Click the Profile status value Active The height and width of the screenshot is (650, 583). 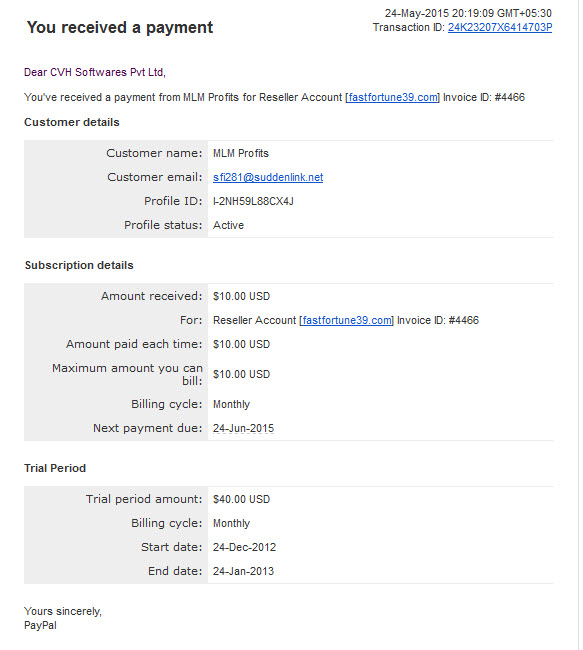(228, 225)
